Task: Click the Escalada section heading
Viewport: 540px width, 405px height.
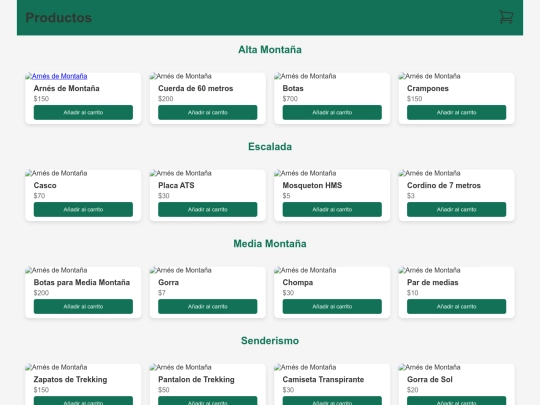Action: tap(270, 147)
